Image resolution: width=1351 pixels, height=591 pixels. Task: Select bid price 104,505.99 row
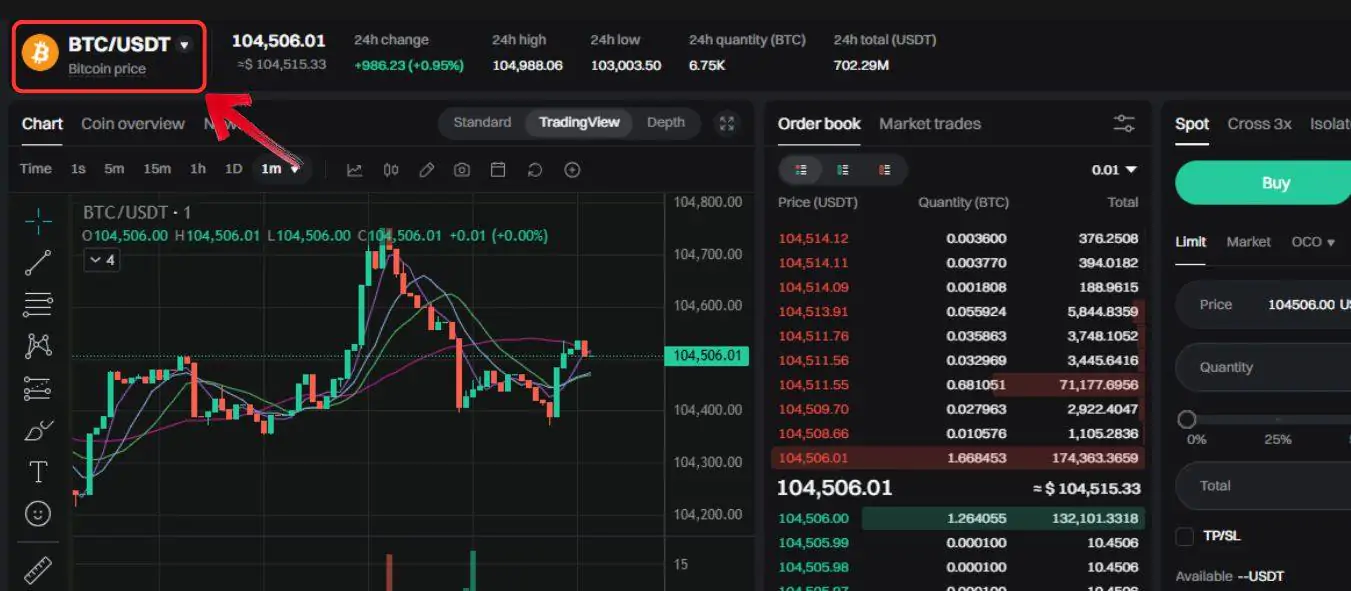click(958, 543)
